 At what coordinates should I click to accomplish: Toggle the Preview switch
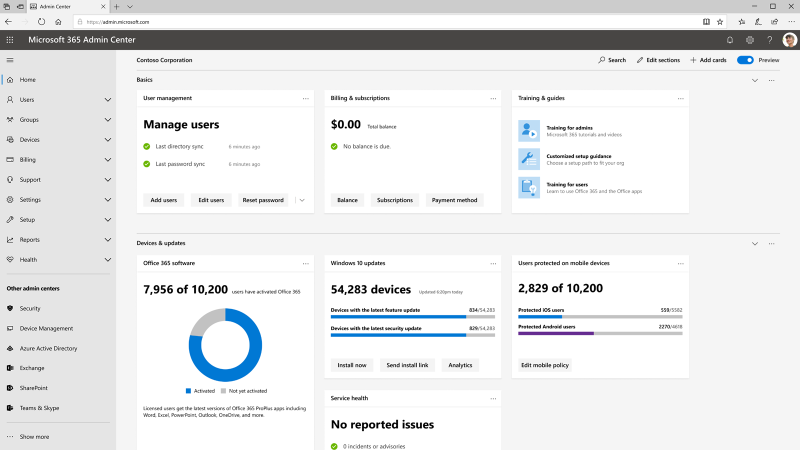click(745, 60)
